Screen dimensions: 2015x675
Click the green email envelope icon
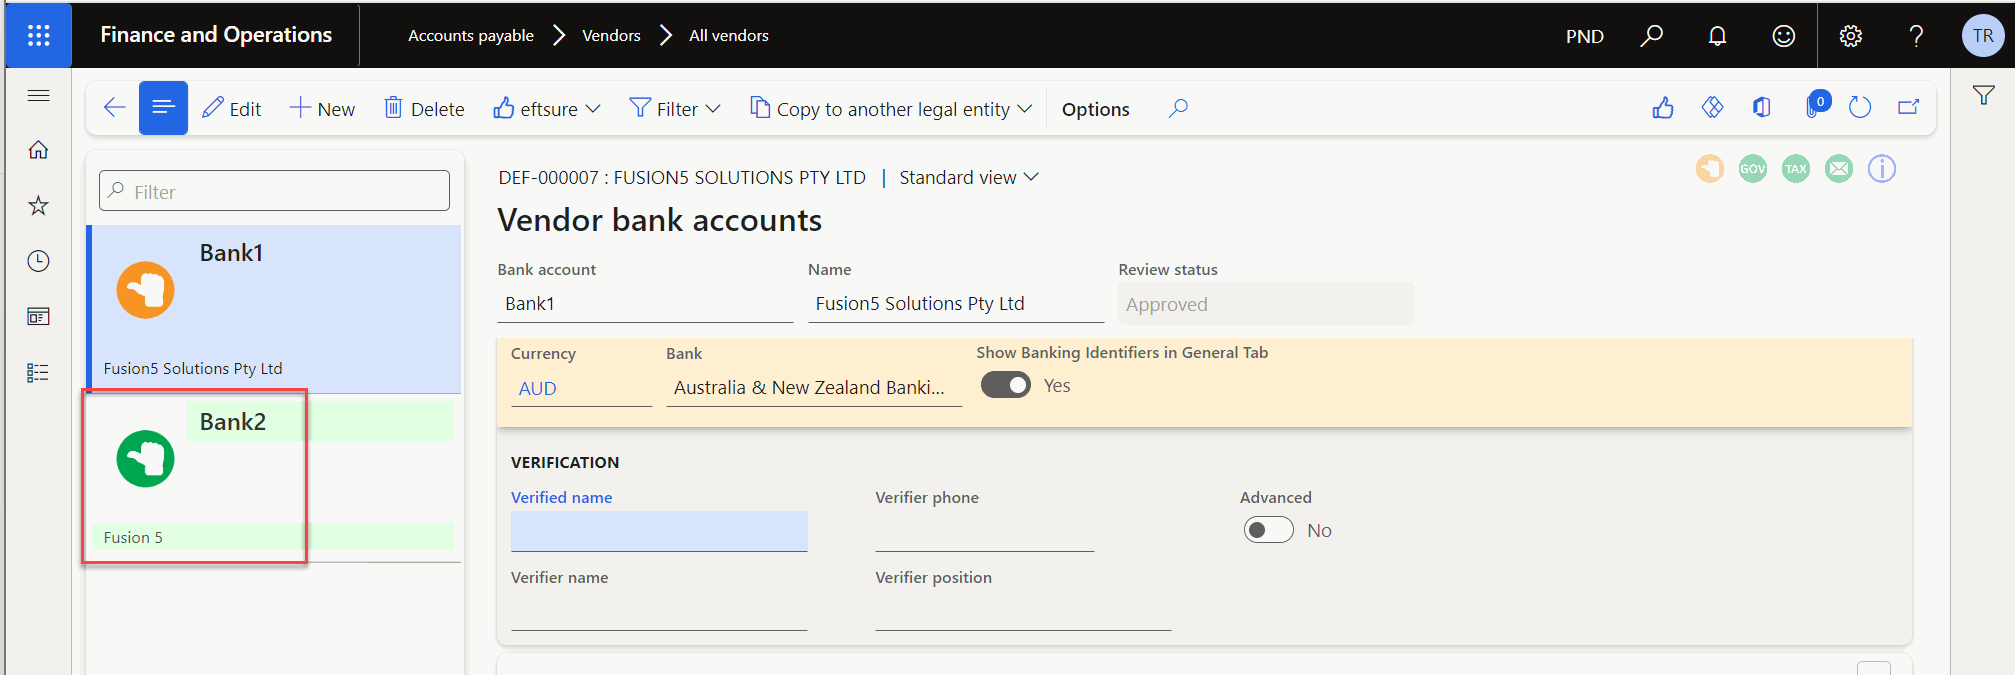(1839, 169)
